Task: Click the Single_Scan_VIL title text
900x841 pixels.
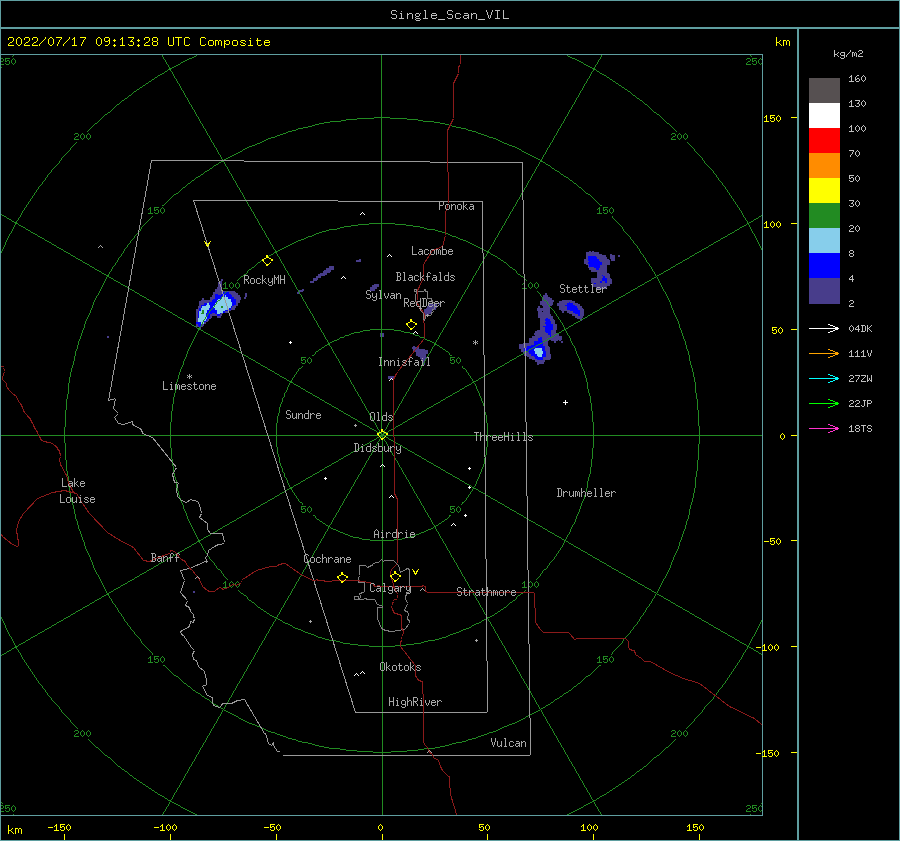Action: click(x=449, y=15)
